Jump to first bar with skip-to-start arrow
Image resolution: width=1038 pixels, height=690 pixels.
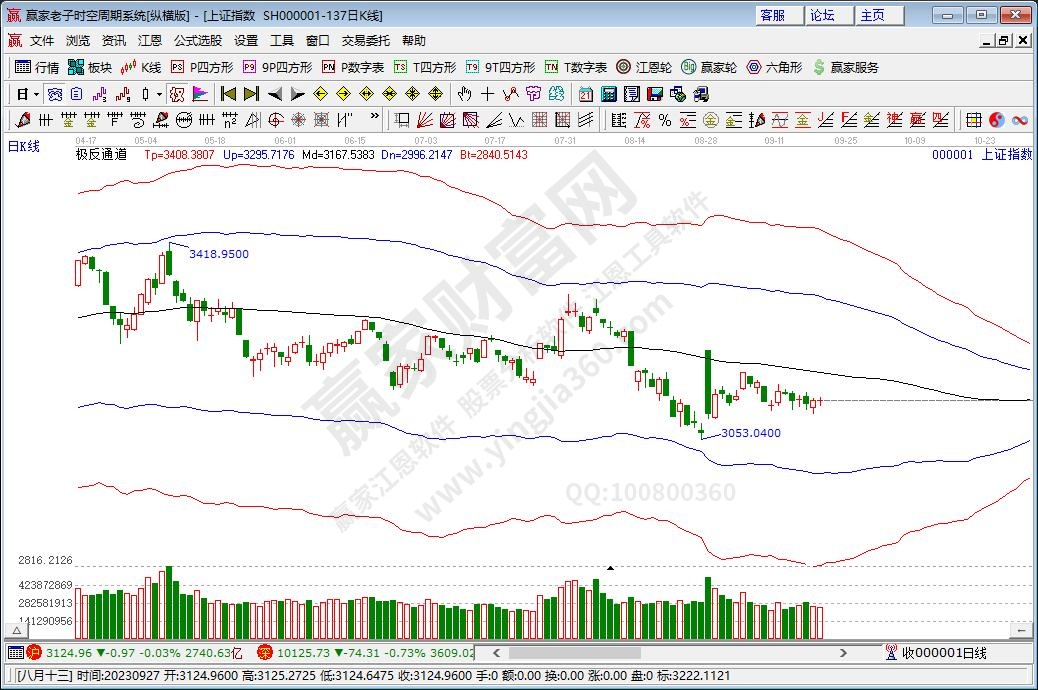[x=228, y=94]
